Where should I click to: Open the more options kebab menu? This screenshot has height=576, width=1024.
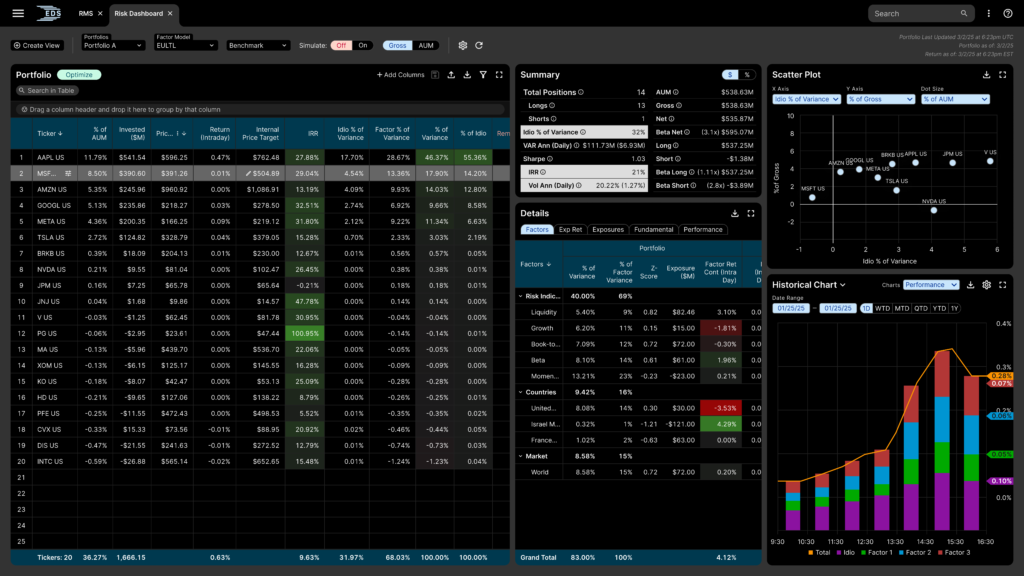989,13
